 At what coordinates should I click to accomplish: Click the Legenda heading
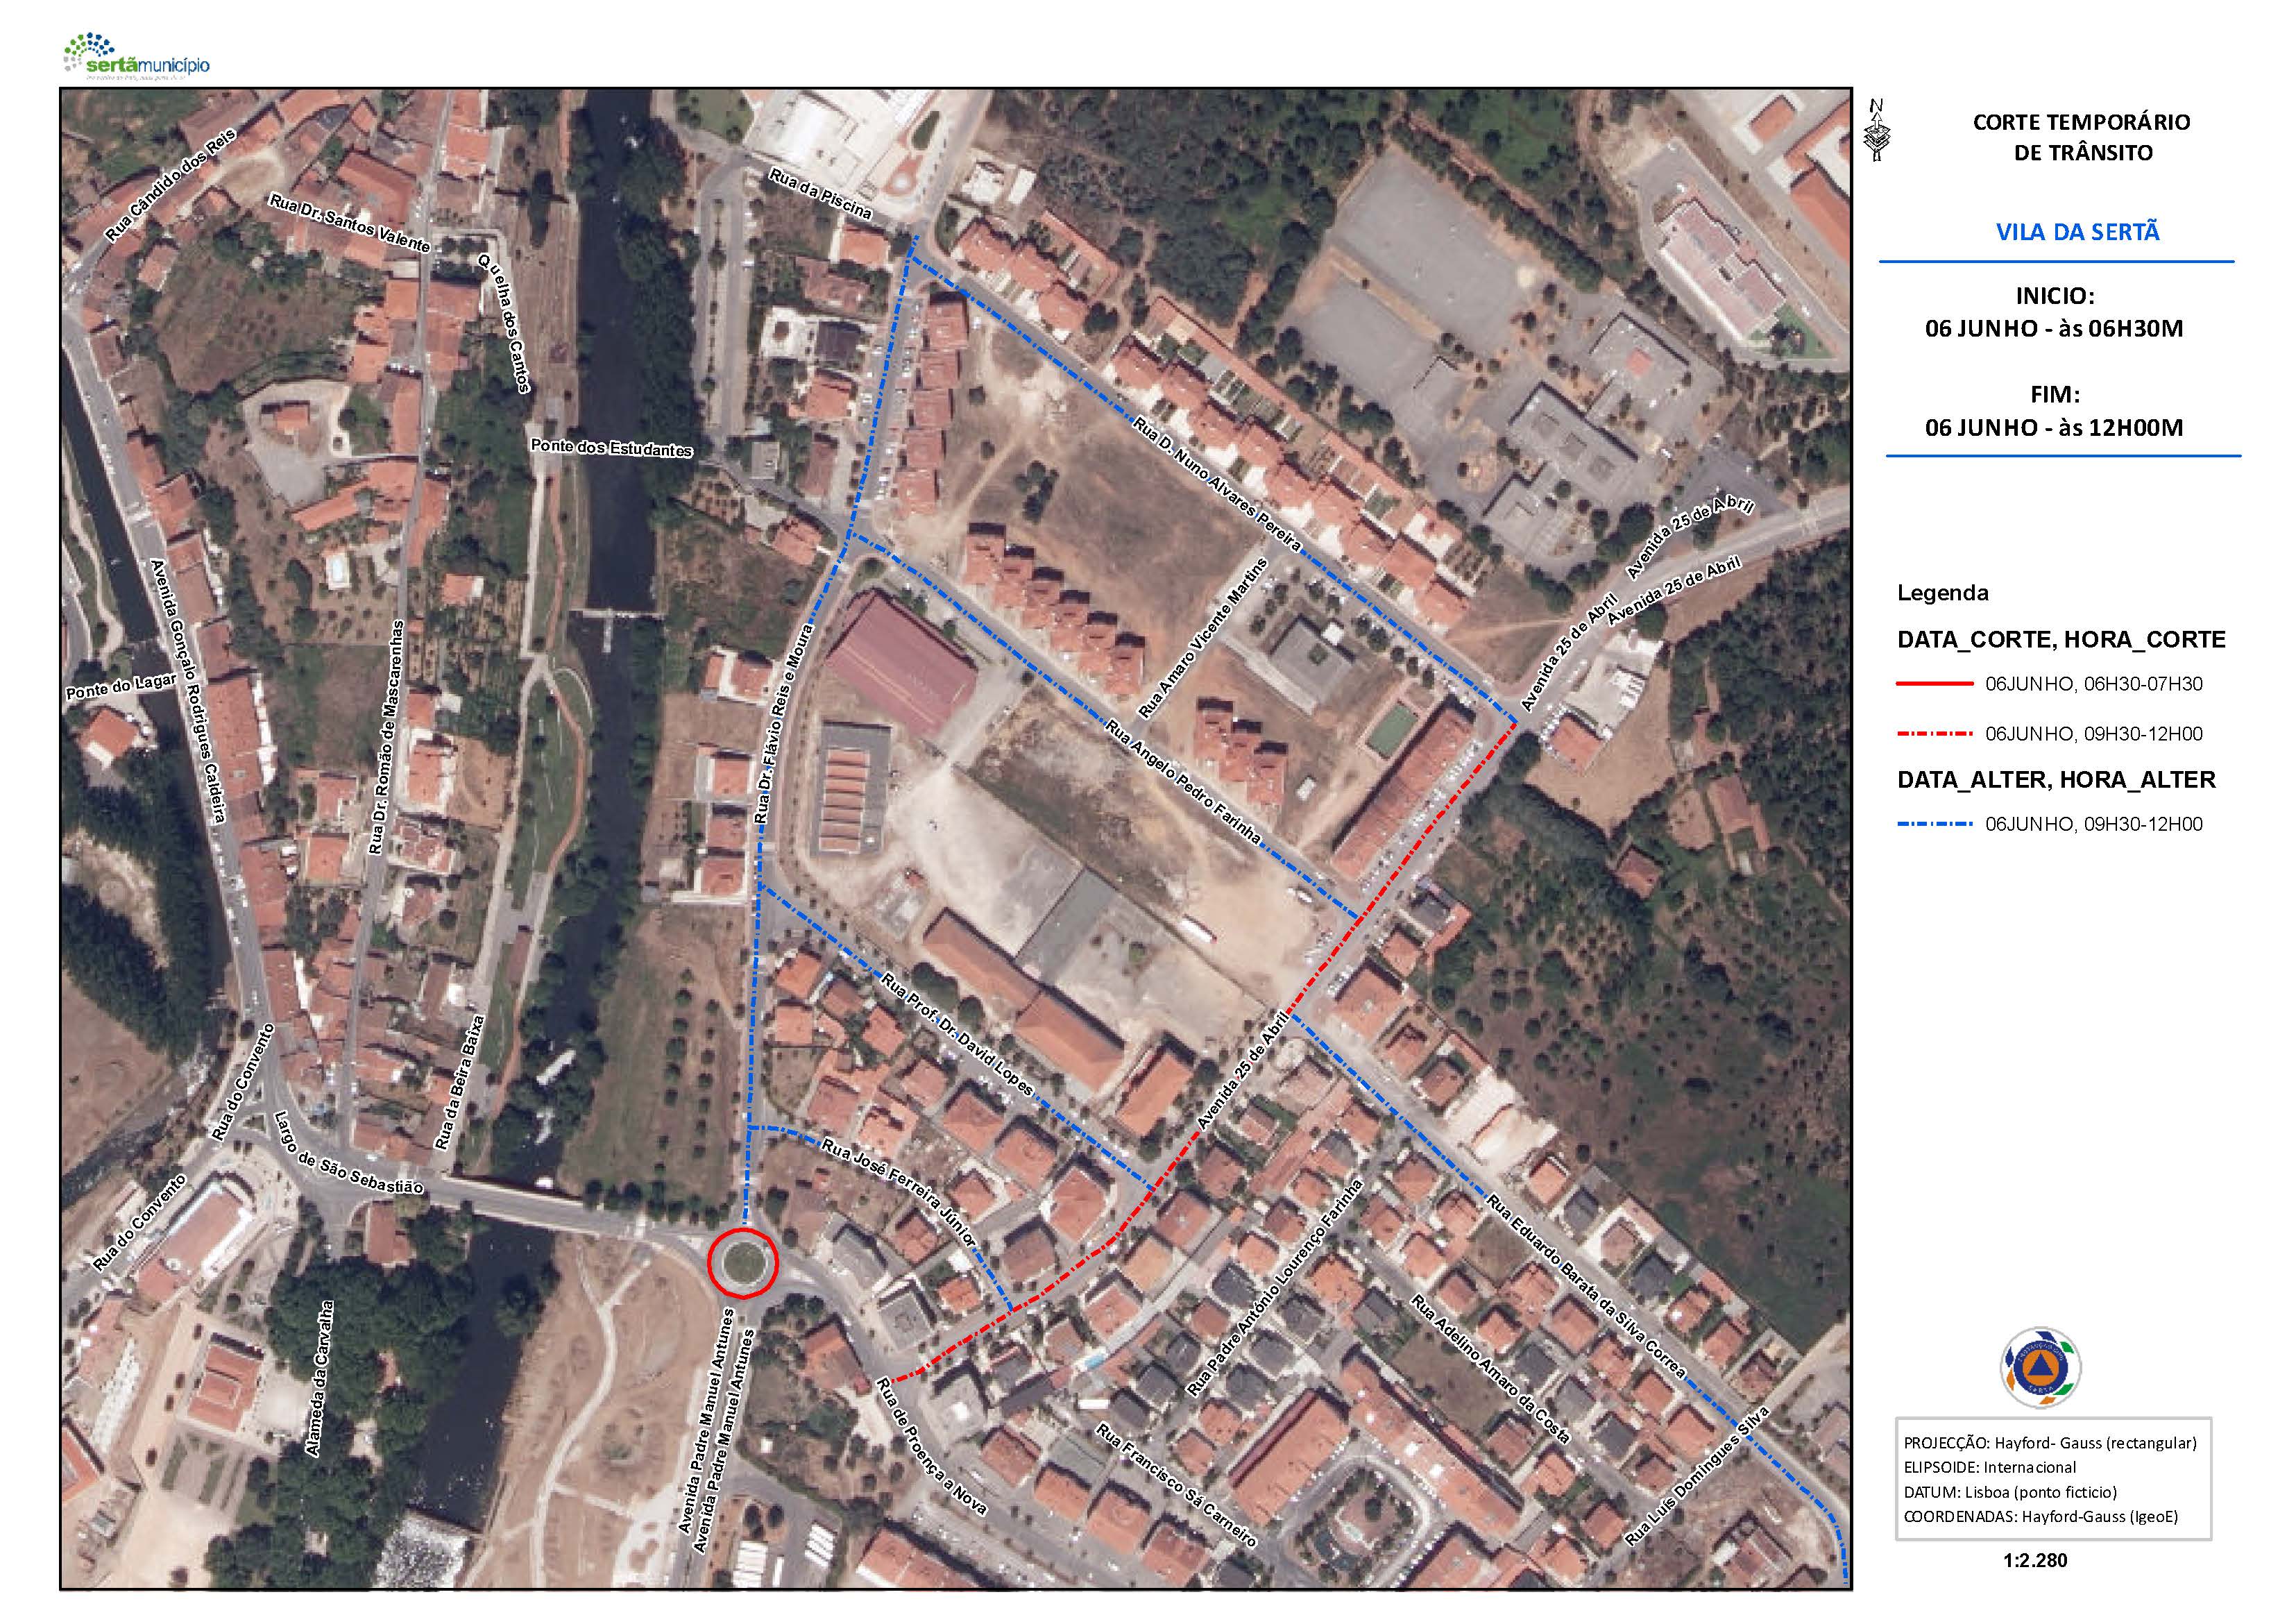(x=1942, y=593)
